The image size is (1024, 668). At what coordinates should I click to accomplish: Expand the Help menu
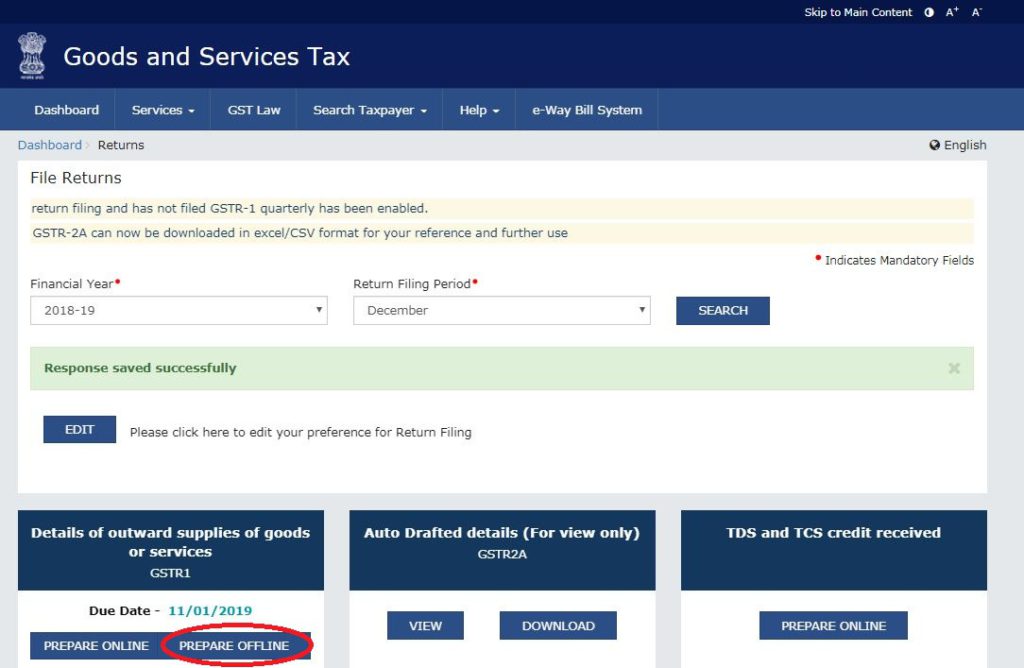click(479, 110)
